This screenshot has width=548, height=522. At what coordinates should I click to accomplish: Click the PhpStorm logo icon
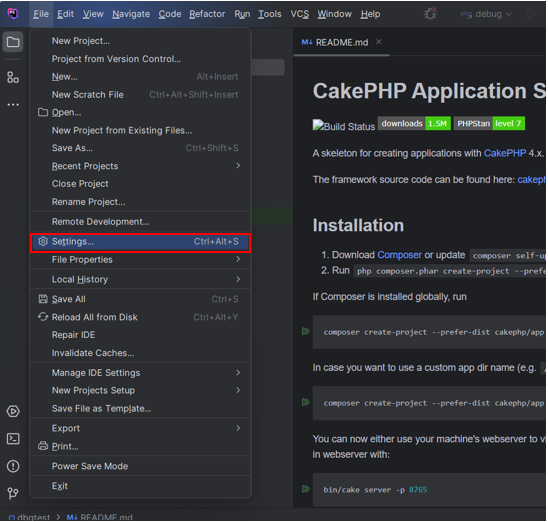[x=13, y=14]
